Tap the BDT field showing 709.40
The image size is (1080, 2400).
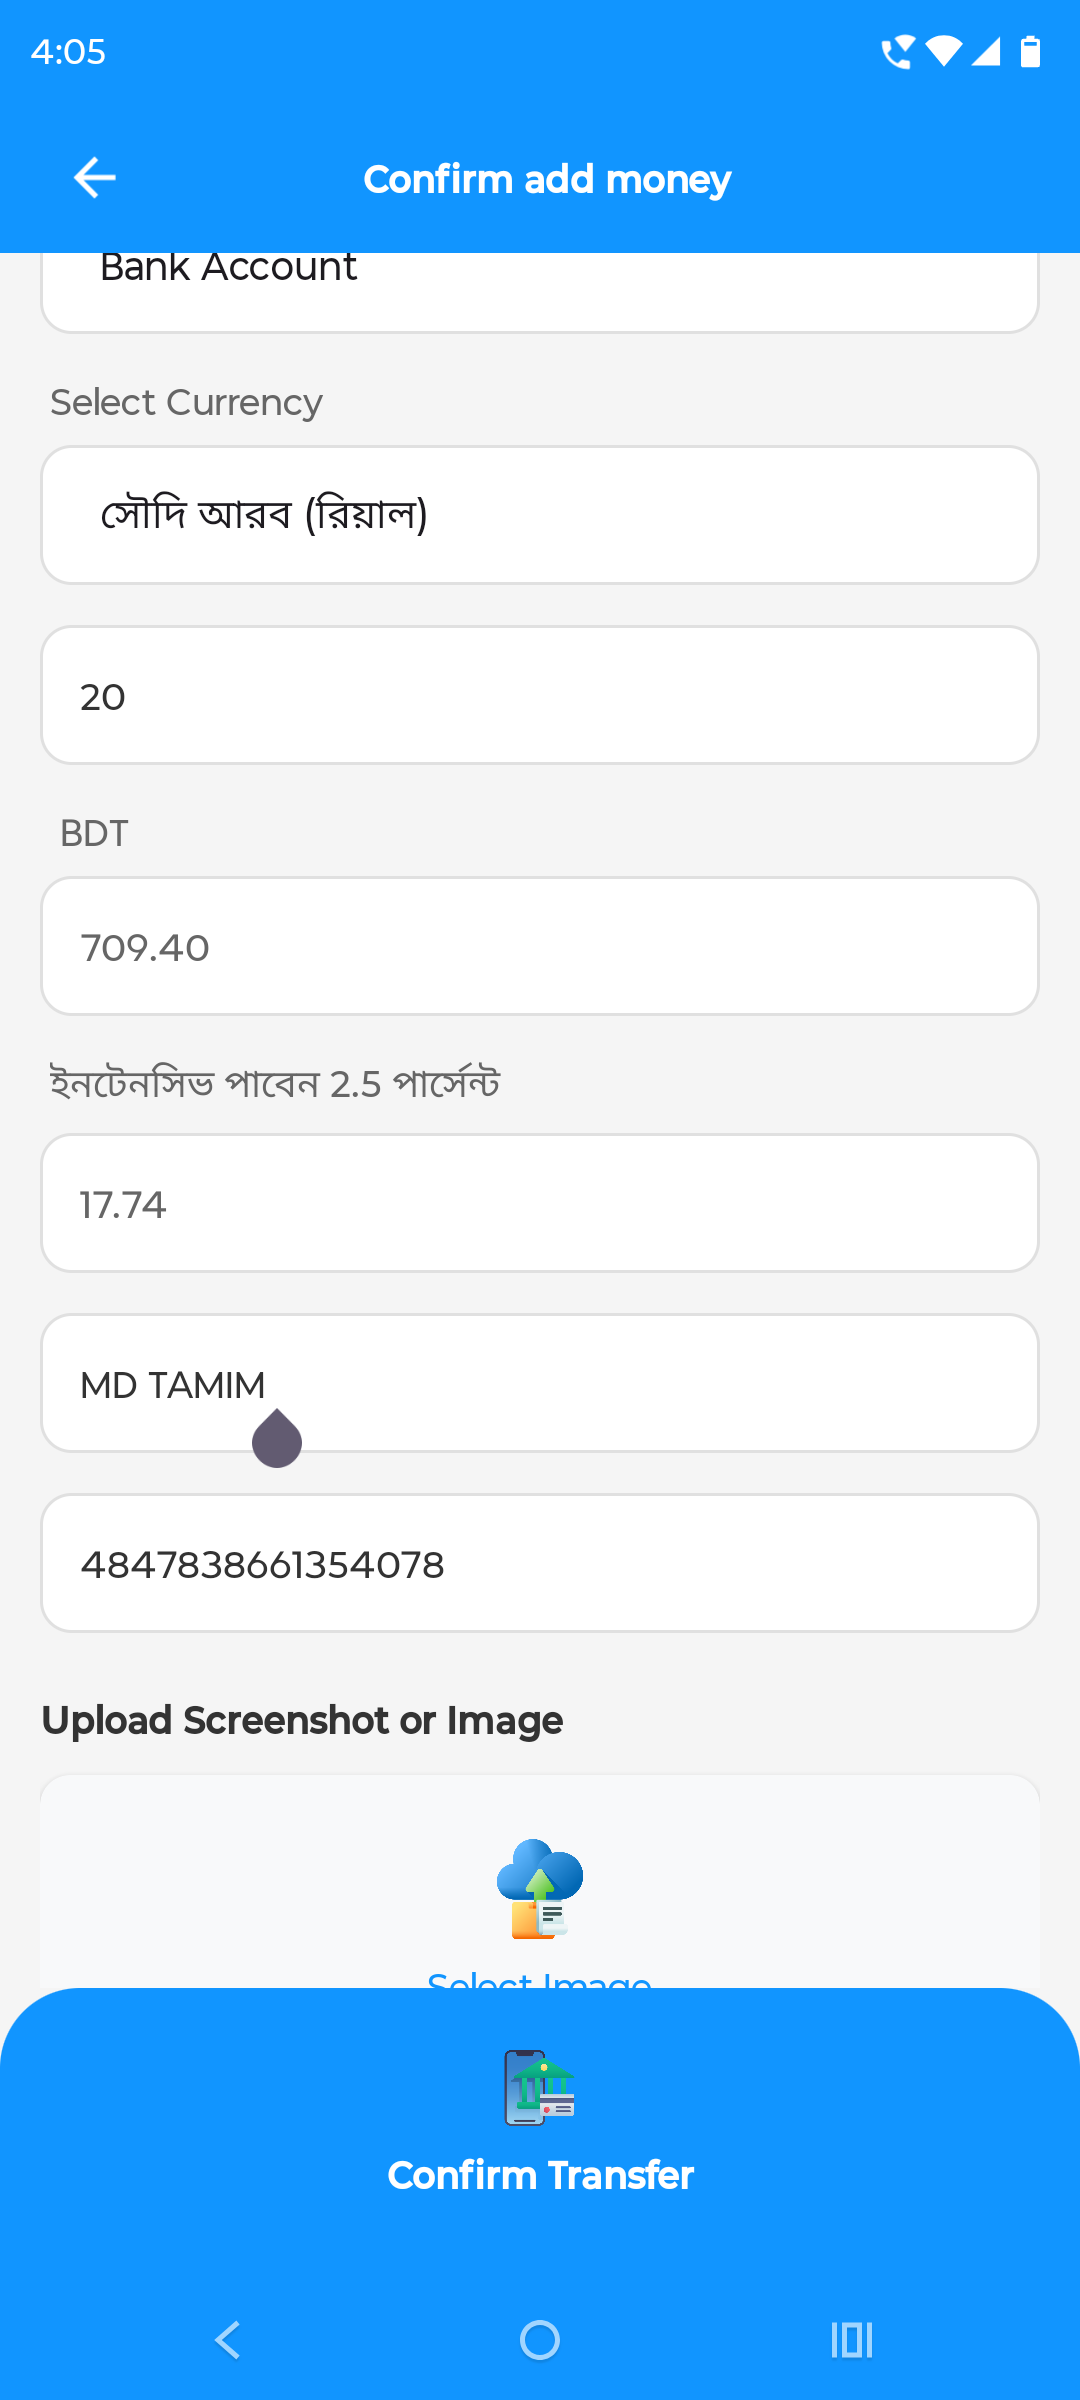coord(540,947)
